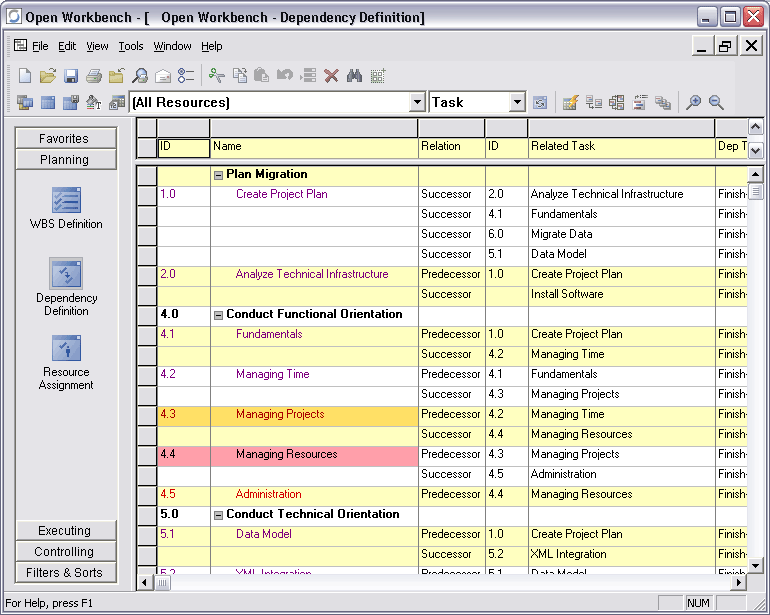This screenshot has width=770, height=615.
Task: Click the vertical scrollbar down arrow
Action: pos(756,563)
